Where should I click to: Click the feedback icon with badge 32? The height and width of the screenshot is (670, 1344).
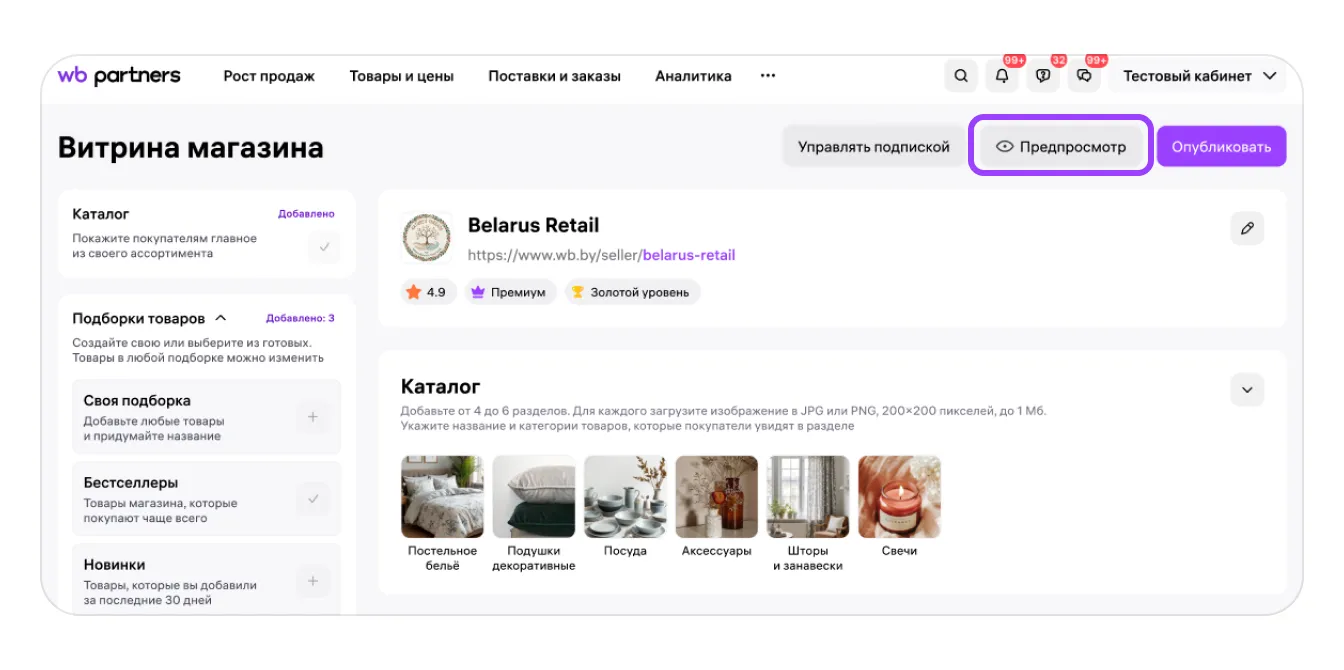point(1043,76)
